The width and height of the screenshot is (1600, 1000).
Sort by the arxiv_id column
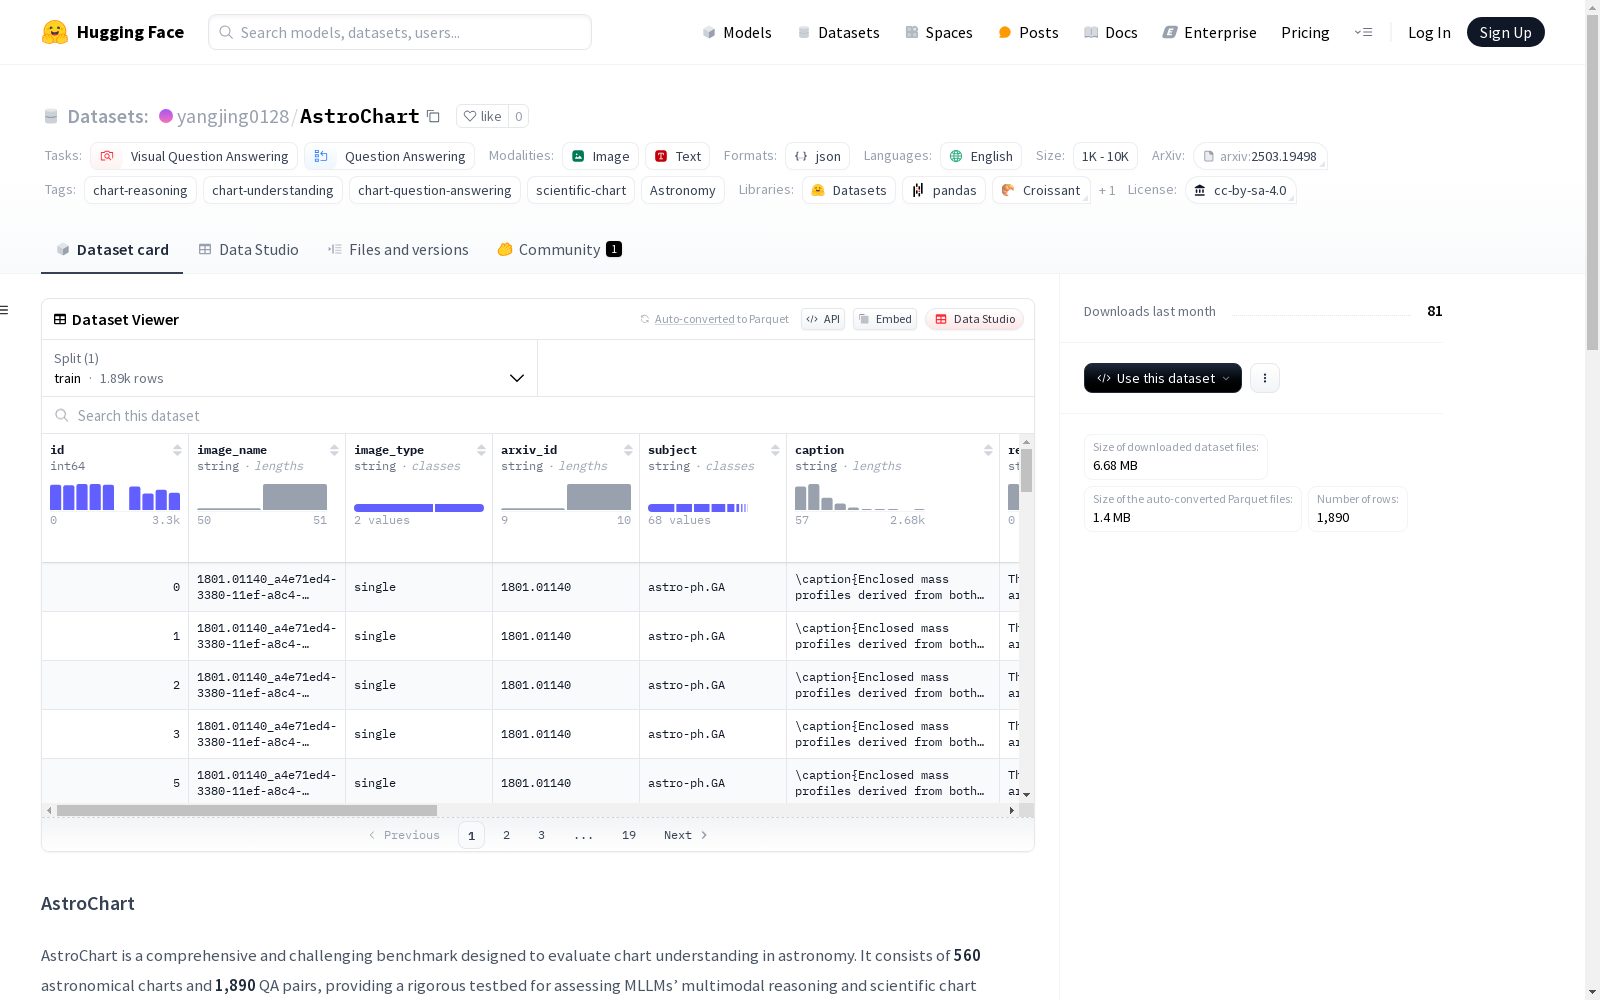[628, 450]
